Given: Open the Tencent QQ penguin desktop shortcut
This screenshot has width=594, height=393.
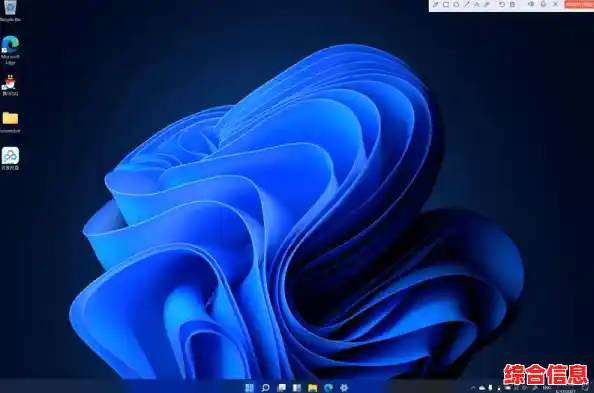Looking at the screenshot, I should [x=10, y=85].
